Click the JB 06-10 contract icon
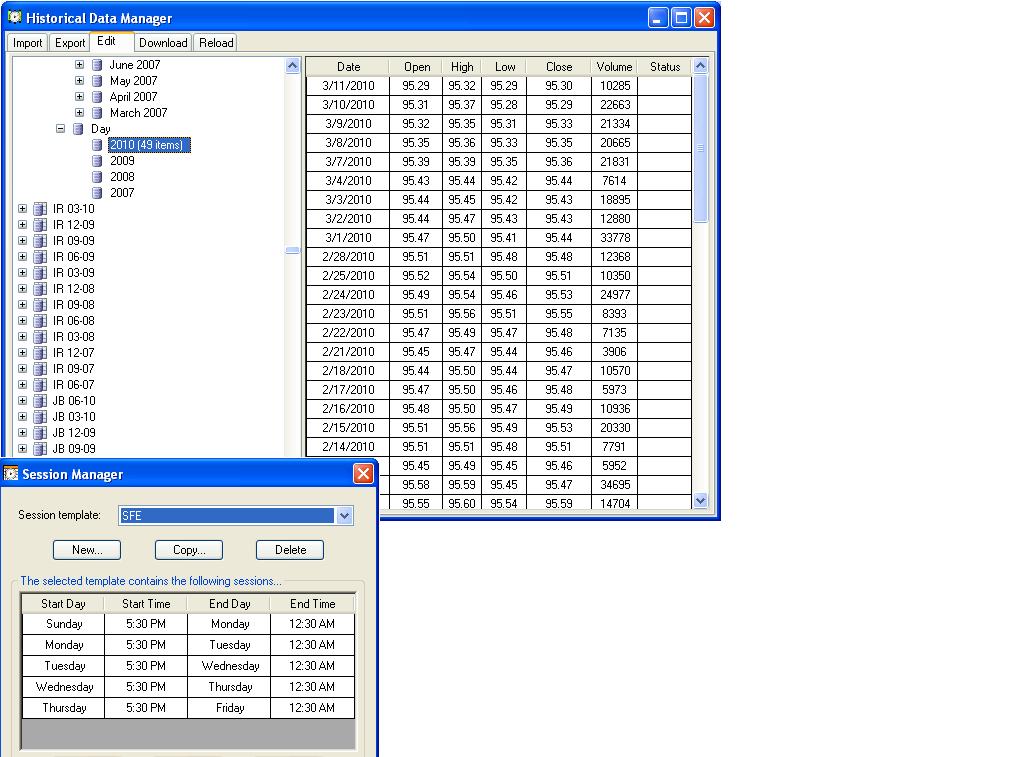This screenshot has height=757, width=1024. point(40,401)
